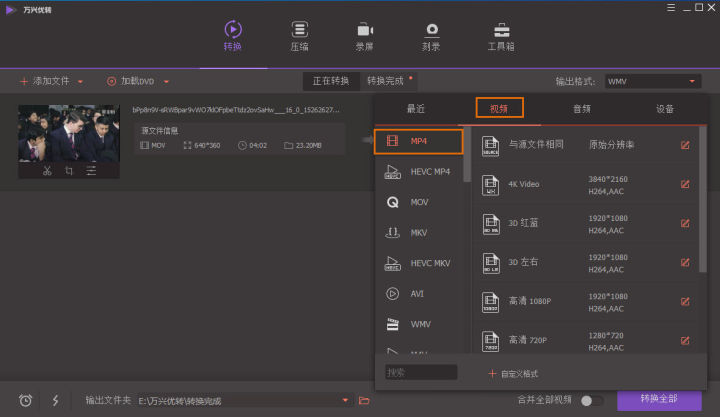Expand the 添加文件 dropdown arrow
This screenshot has width=720, height=417.
(x=80, y=82)
